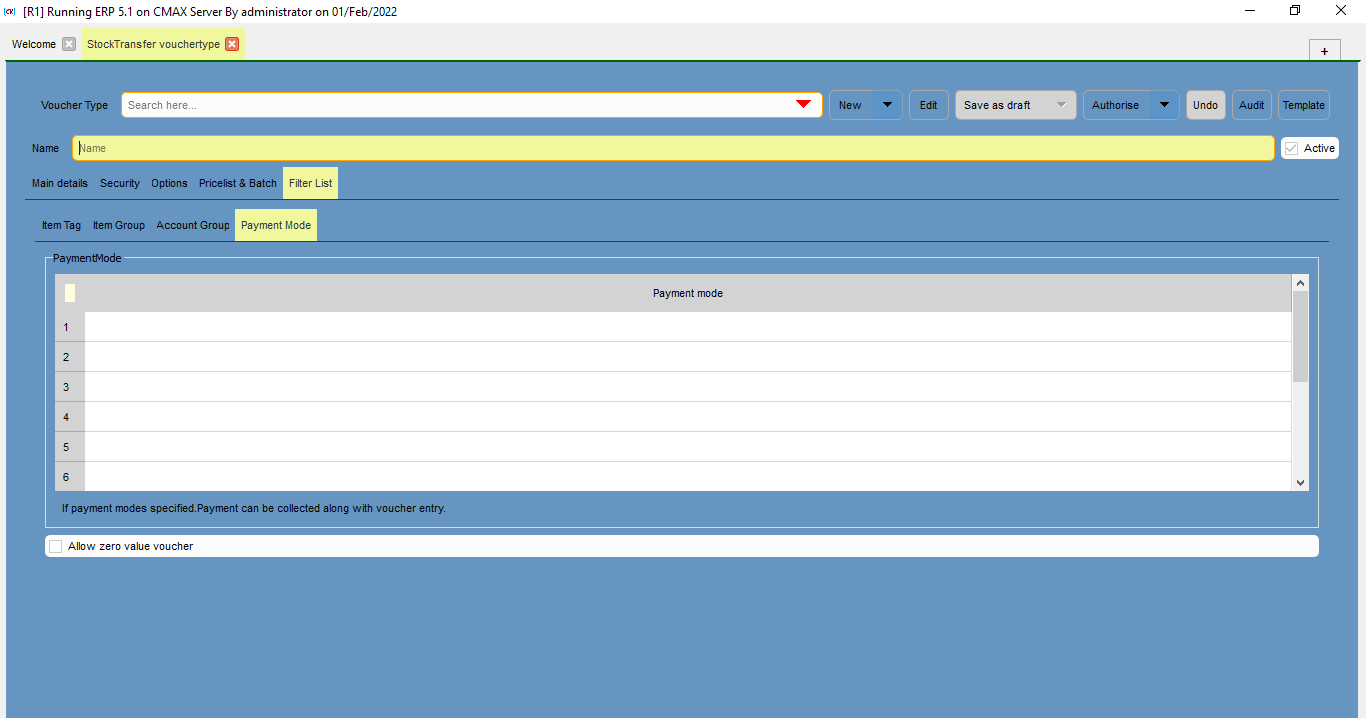This screenshot has width=1366, height=718.
Task: Click the plus icon to open a new tab
Action: click(x=1324, y=49)
